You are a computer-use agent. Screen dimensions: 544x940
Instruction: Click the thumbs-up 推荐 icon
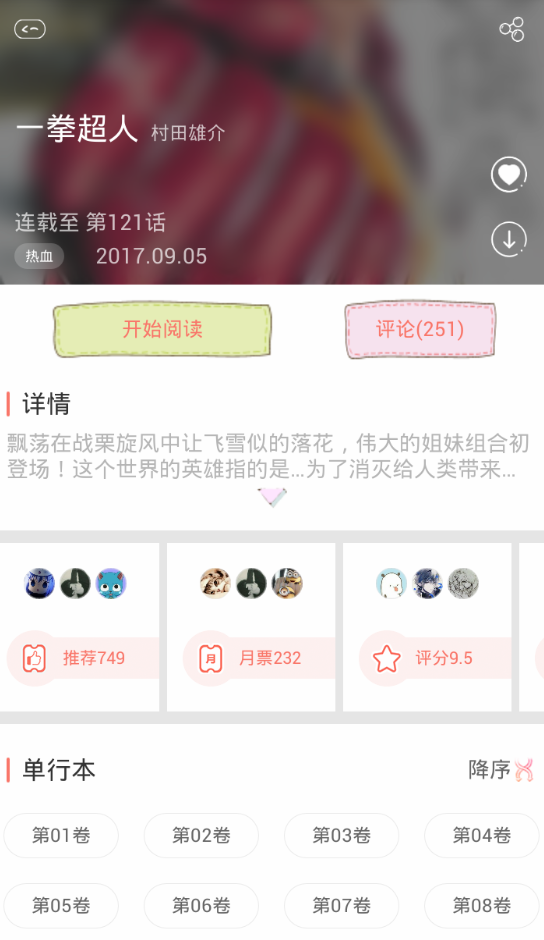tap(34, 658)
